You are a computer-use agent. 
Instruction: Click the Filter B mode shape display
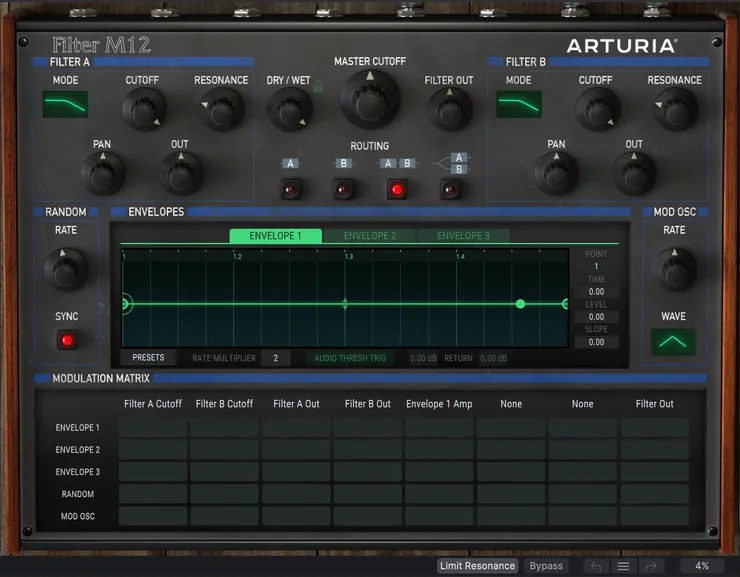[519, 104]
